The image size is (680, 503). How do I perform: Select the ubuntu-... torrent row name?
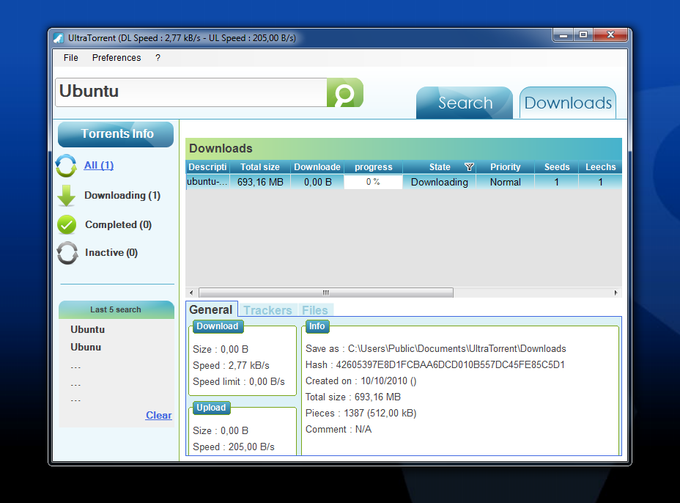(x=207, y=182)
